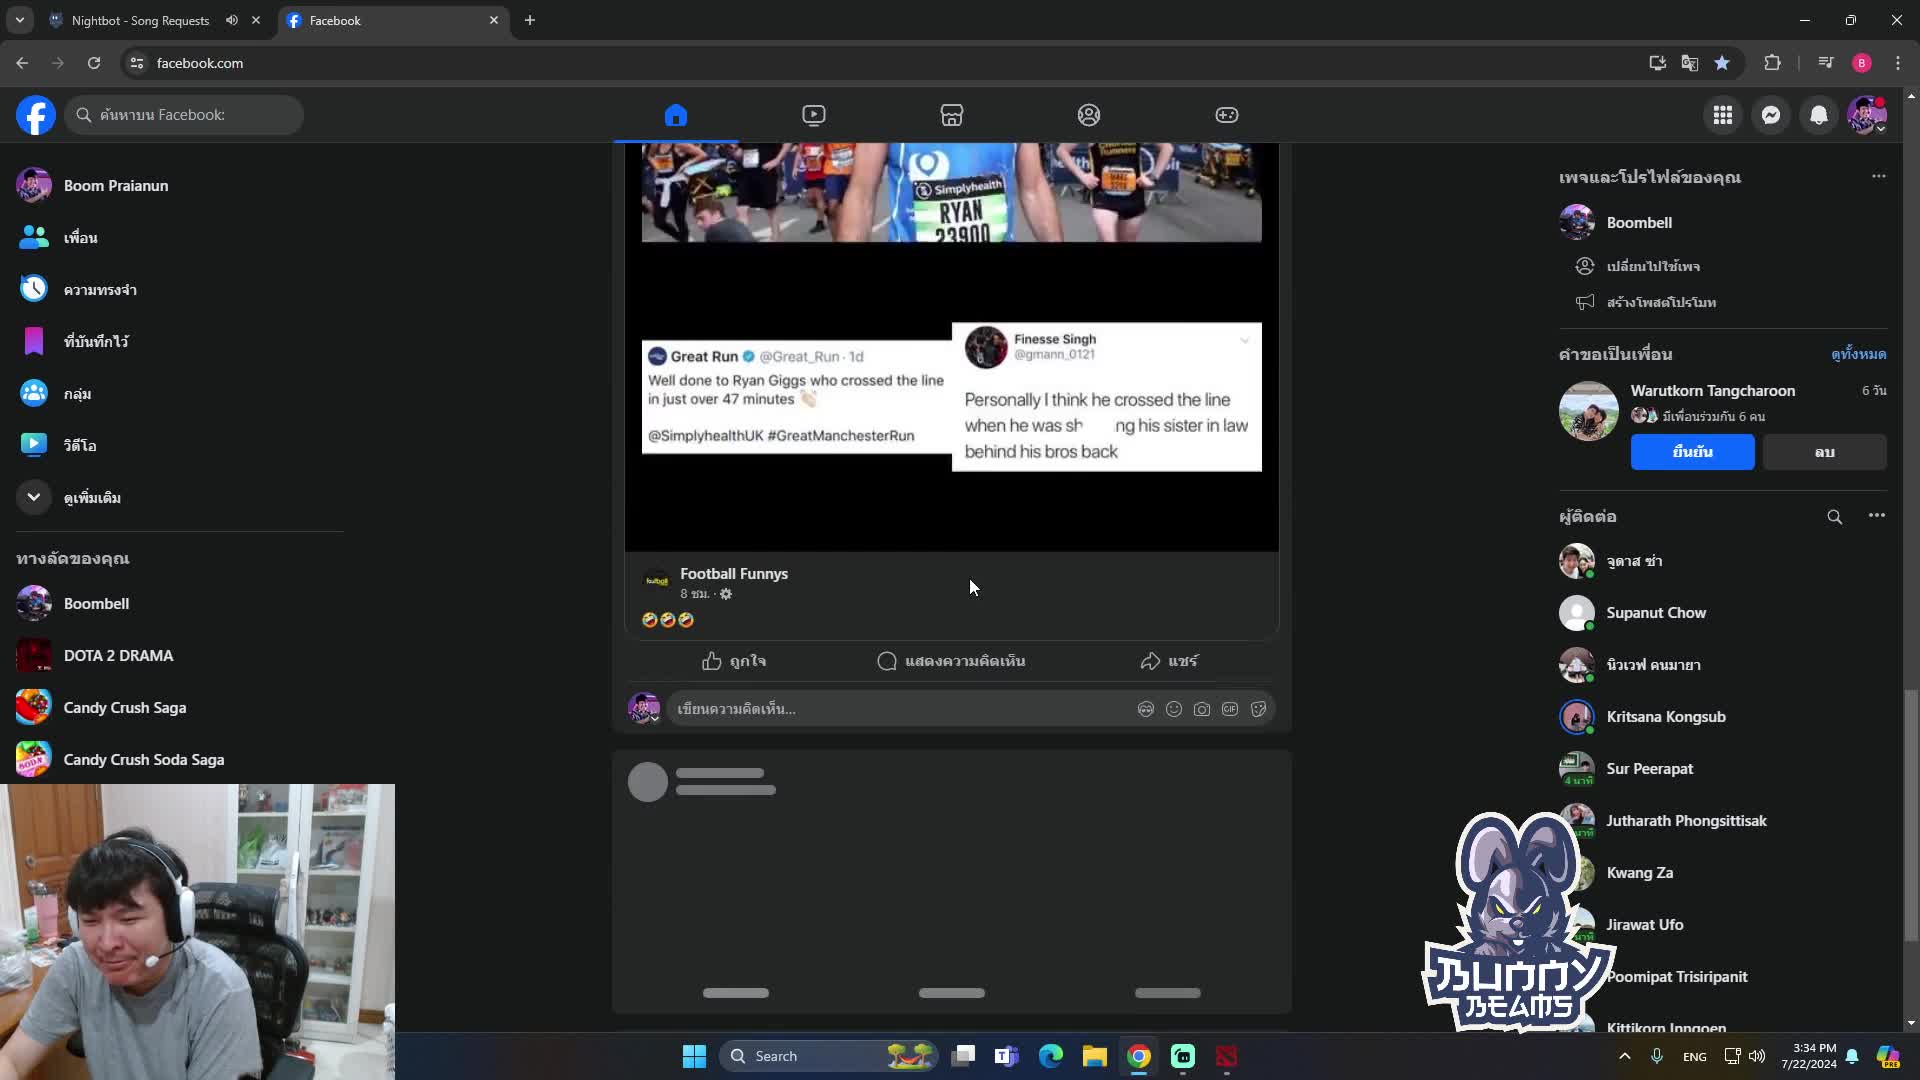Viewport: 1920px width, 1080px height.
Task: Open Marketplace tab
Action: pyautogui.click(x=952, y=115)
